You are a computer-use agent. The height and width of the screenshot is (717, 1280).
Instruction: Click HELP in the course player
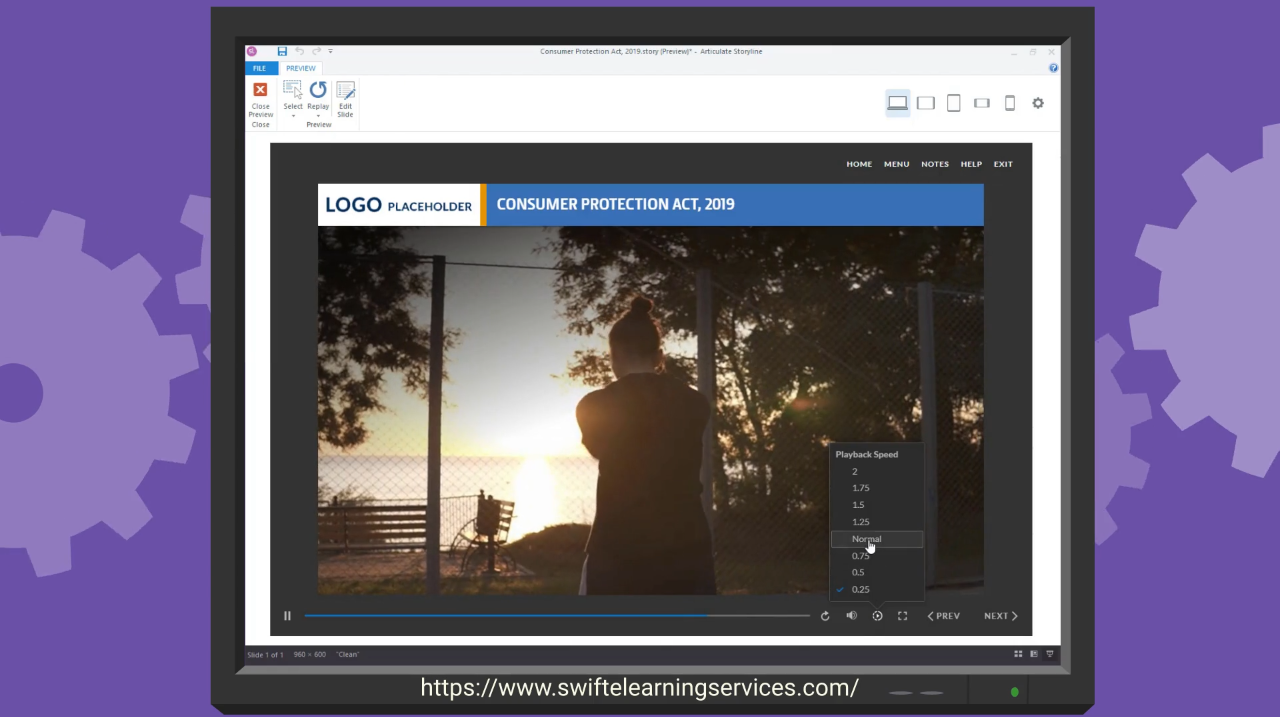coord(971,164)
